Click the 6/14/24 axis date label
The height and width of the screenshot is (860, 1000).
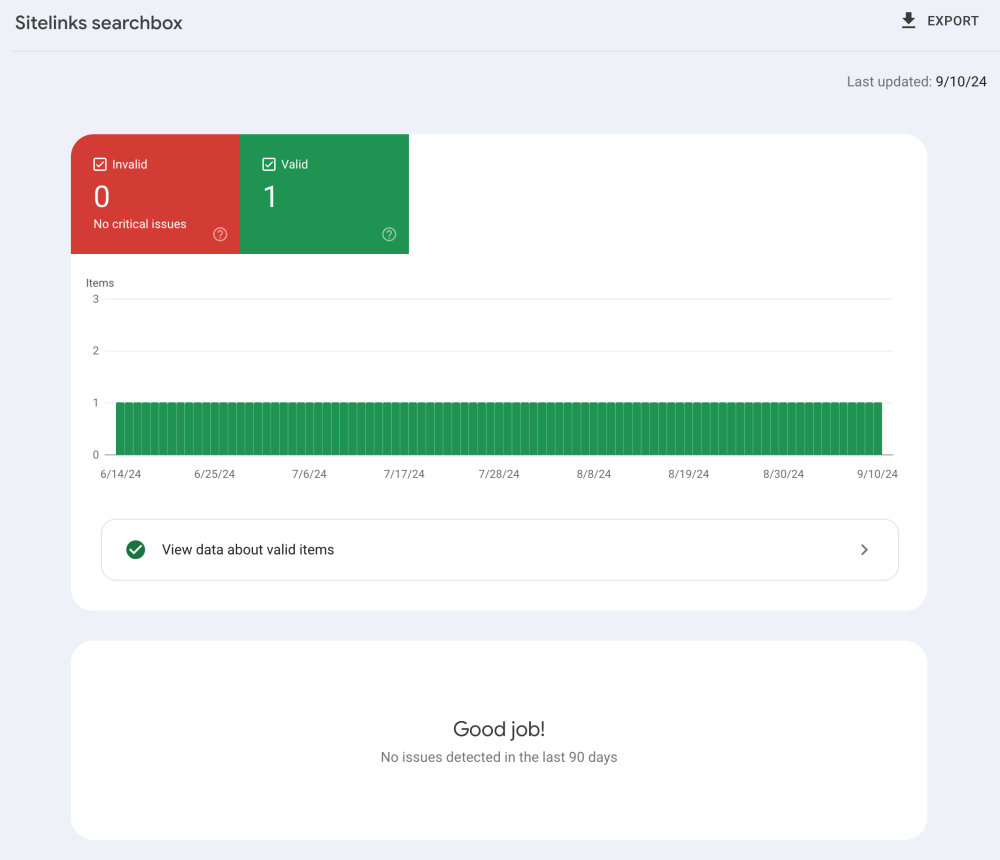click(121, 474)
